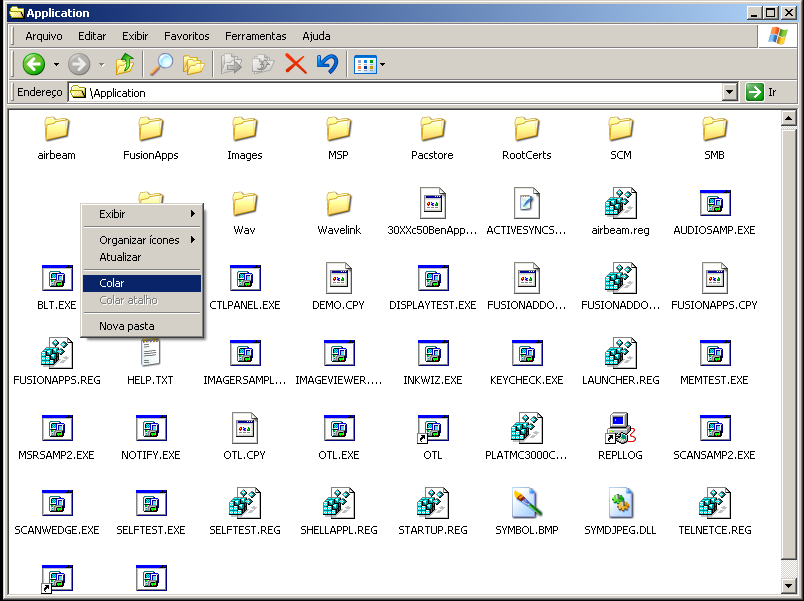Open the address bar dropdown arrow
This screenshot has width=804, height=601.
pyautogui.click(x=730, y=93)
